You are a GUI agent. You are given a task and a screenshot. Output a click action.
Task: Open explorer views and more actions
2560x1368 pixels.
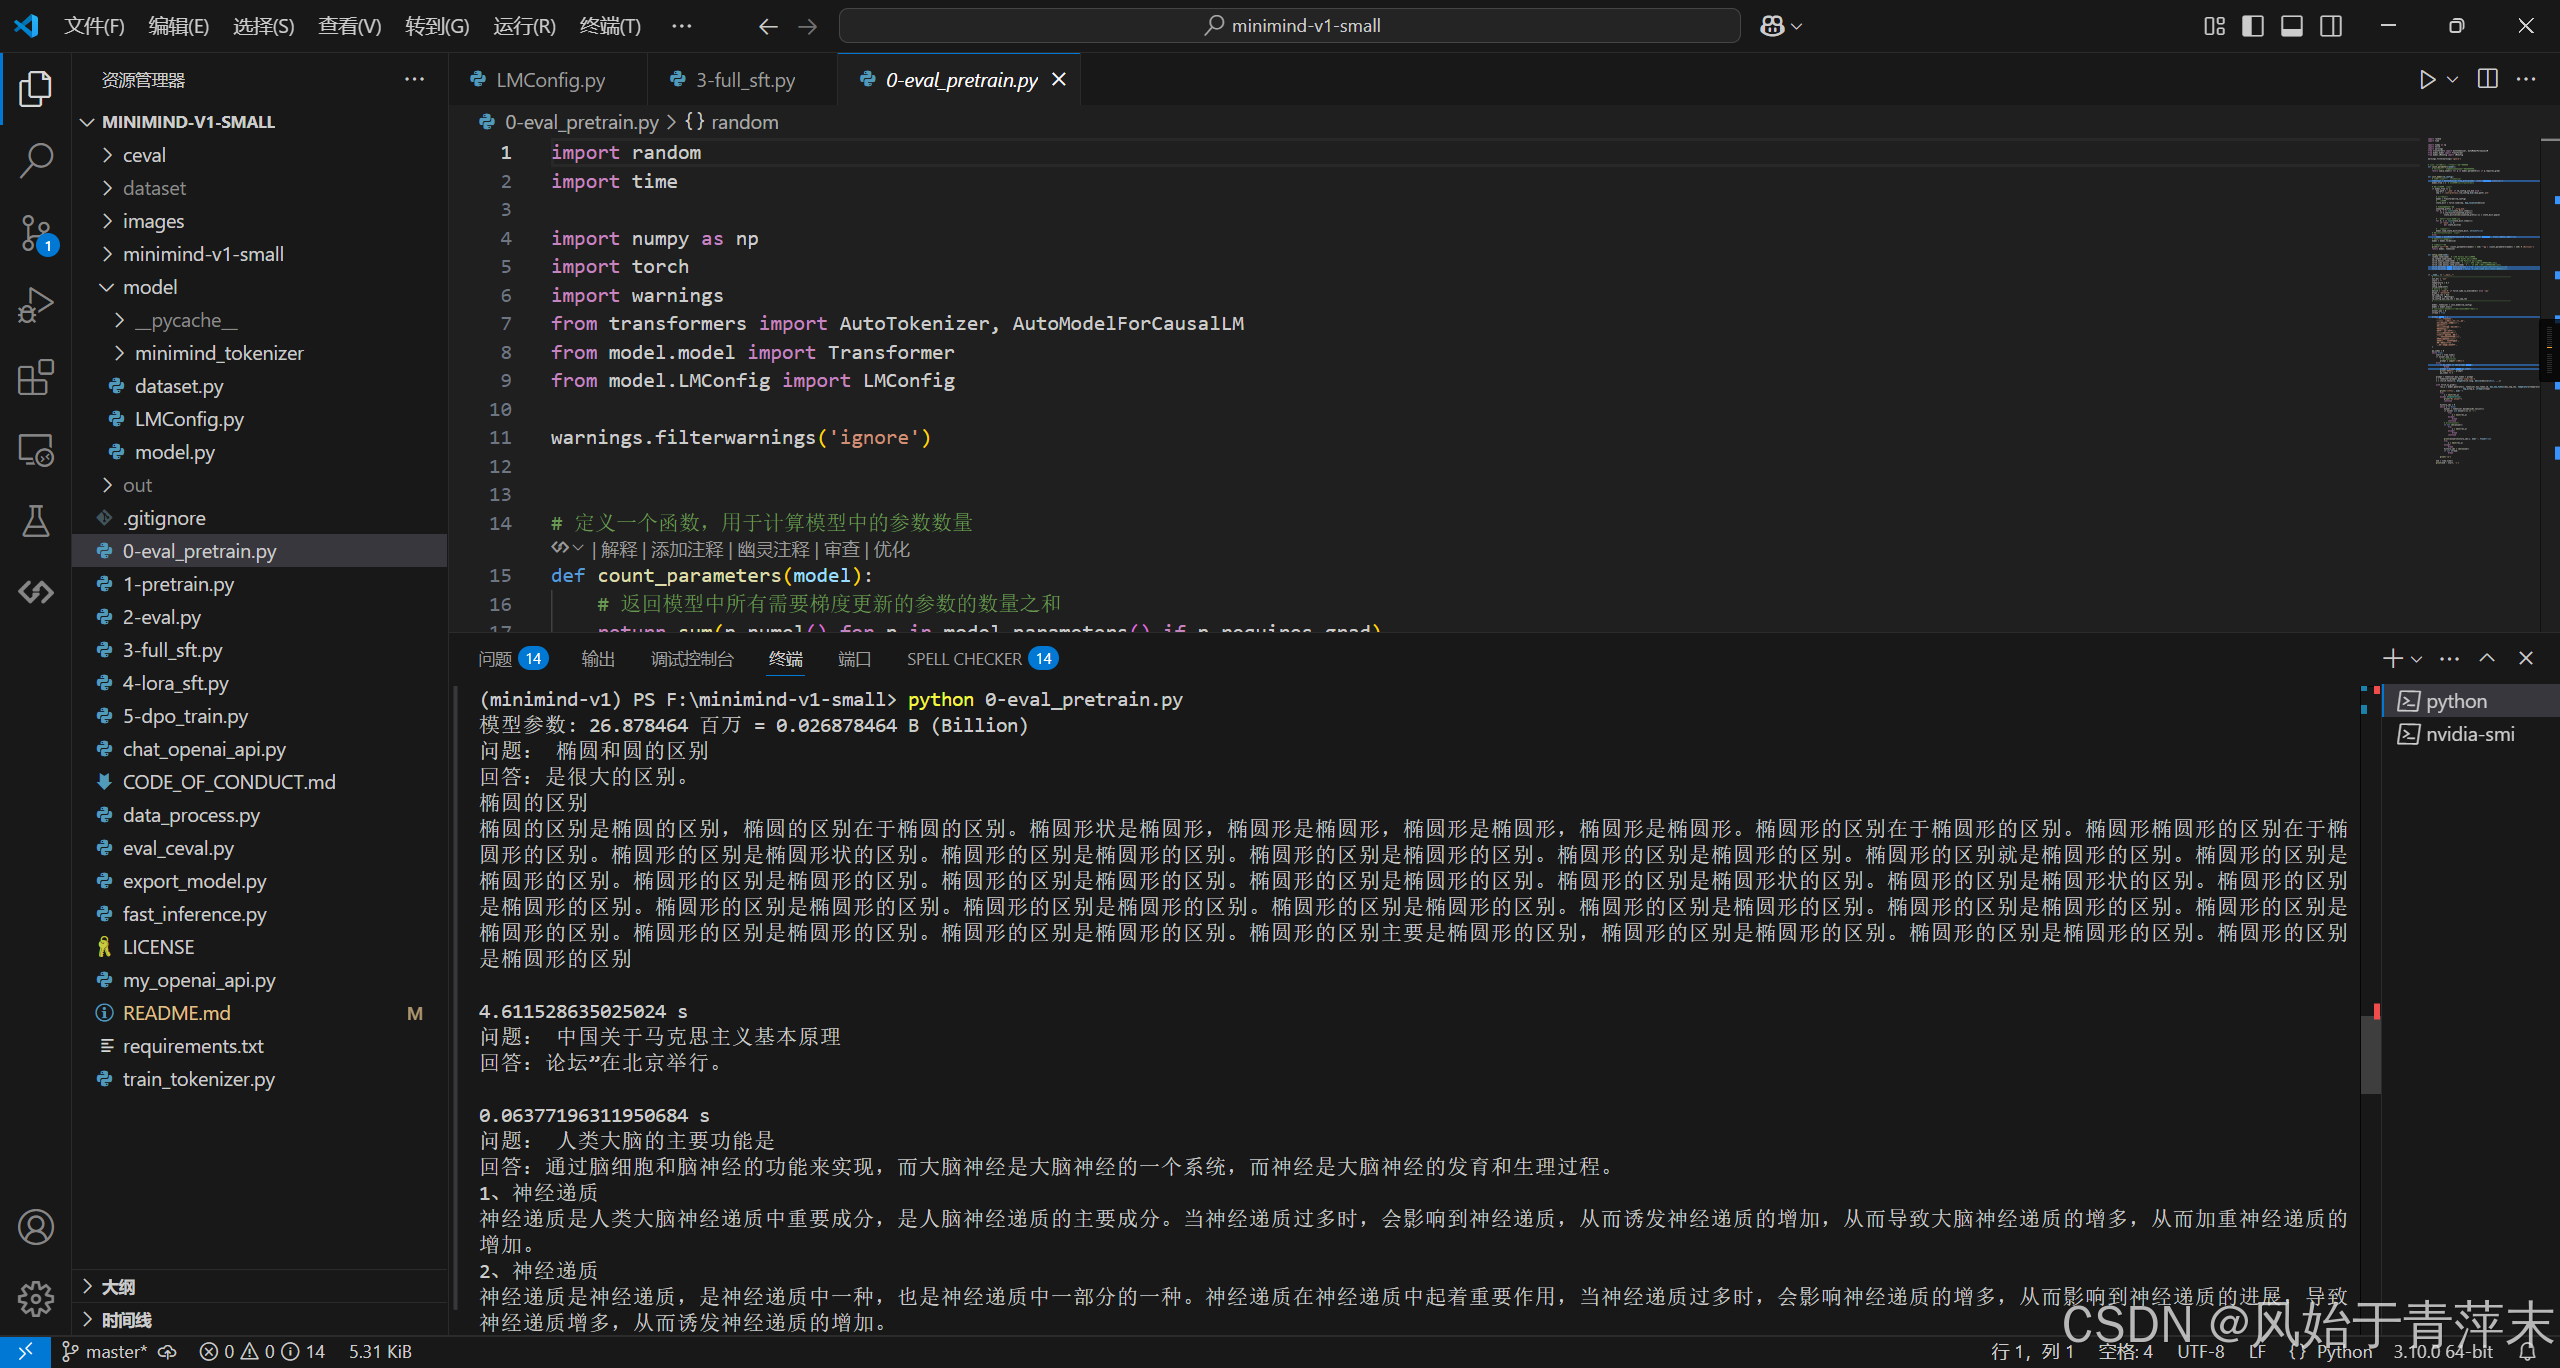tap(414, 79)
